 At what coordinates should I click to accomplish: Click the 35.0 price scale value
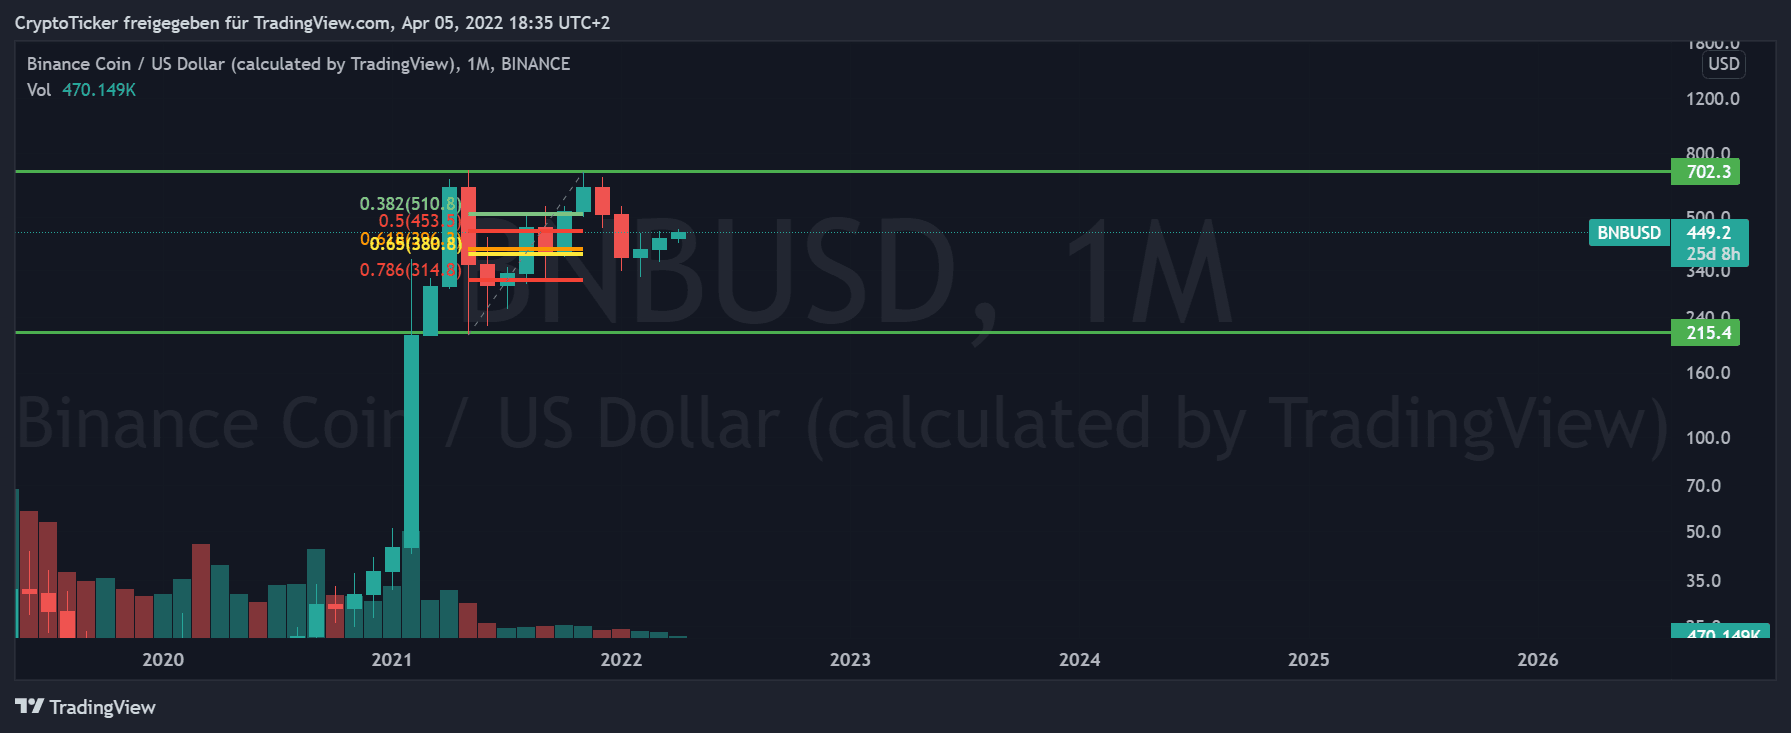pos(1703,581)
